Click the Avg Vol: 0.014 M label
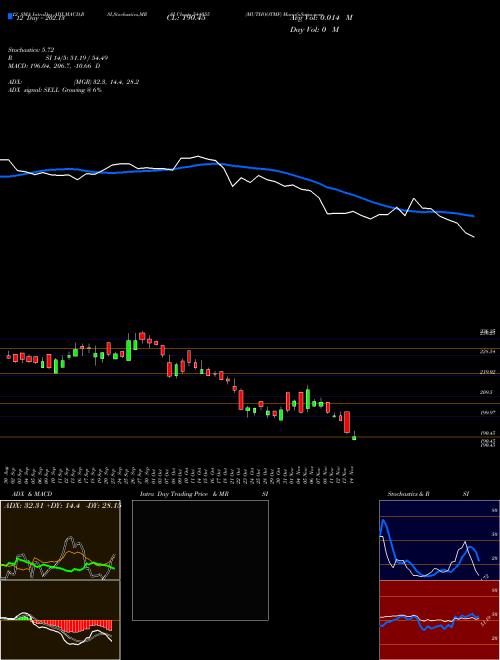Viewport: 500px width, 660px height. [x=321, y=18]
